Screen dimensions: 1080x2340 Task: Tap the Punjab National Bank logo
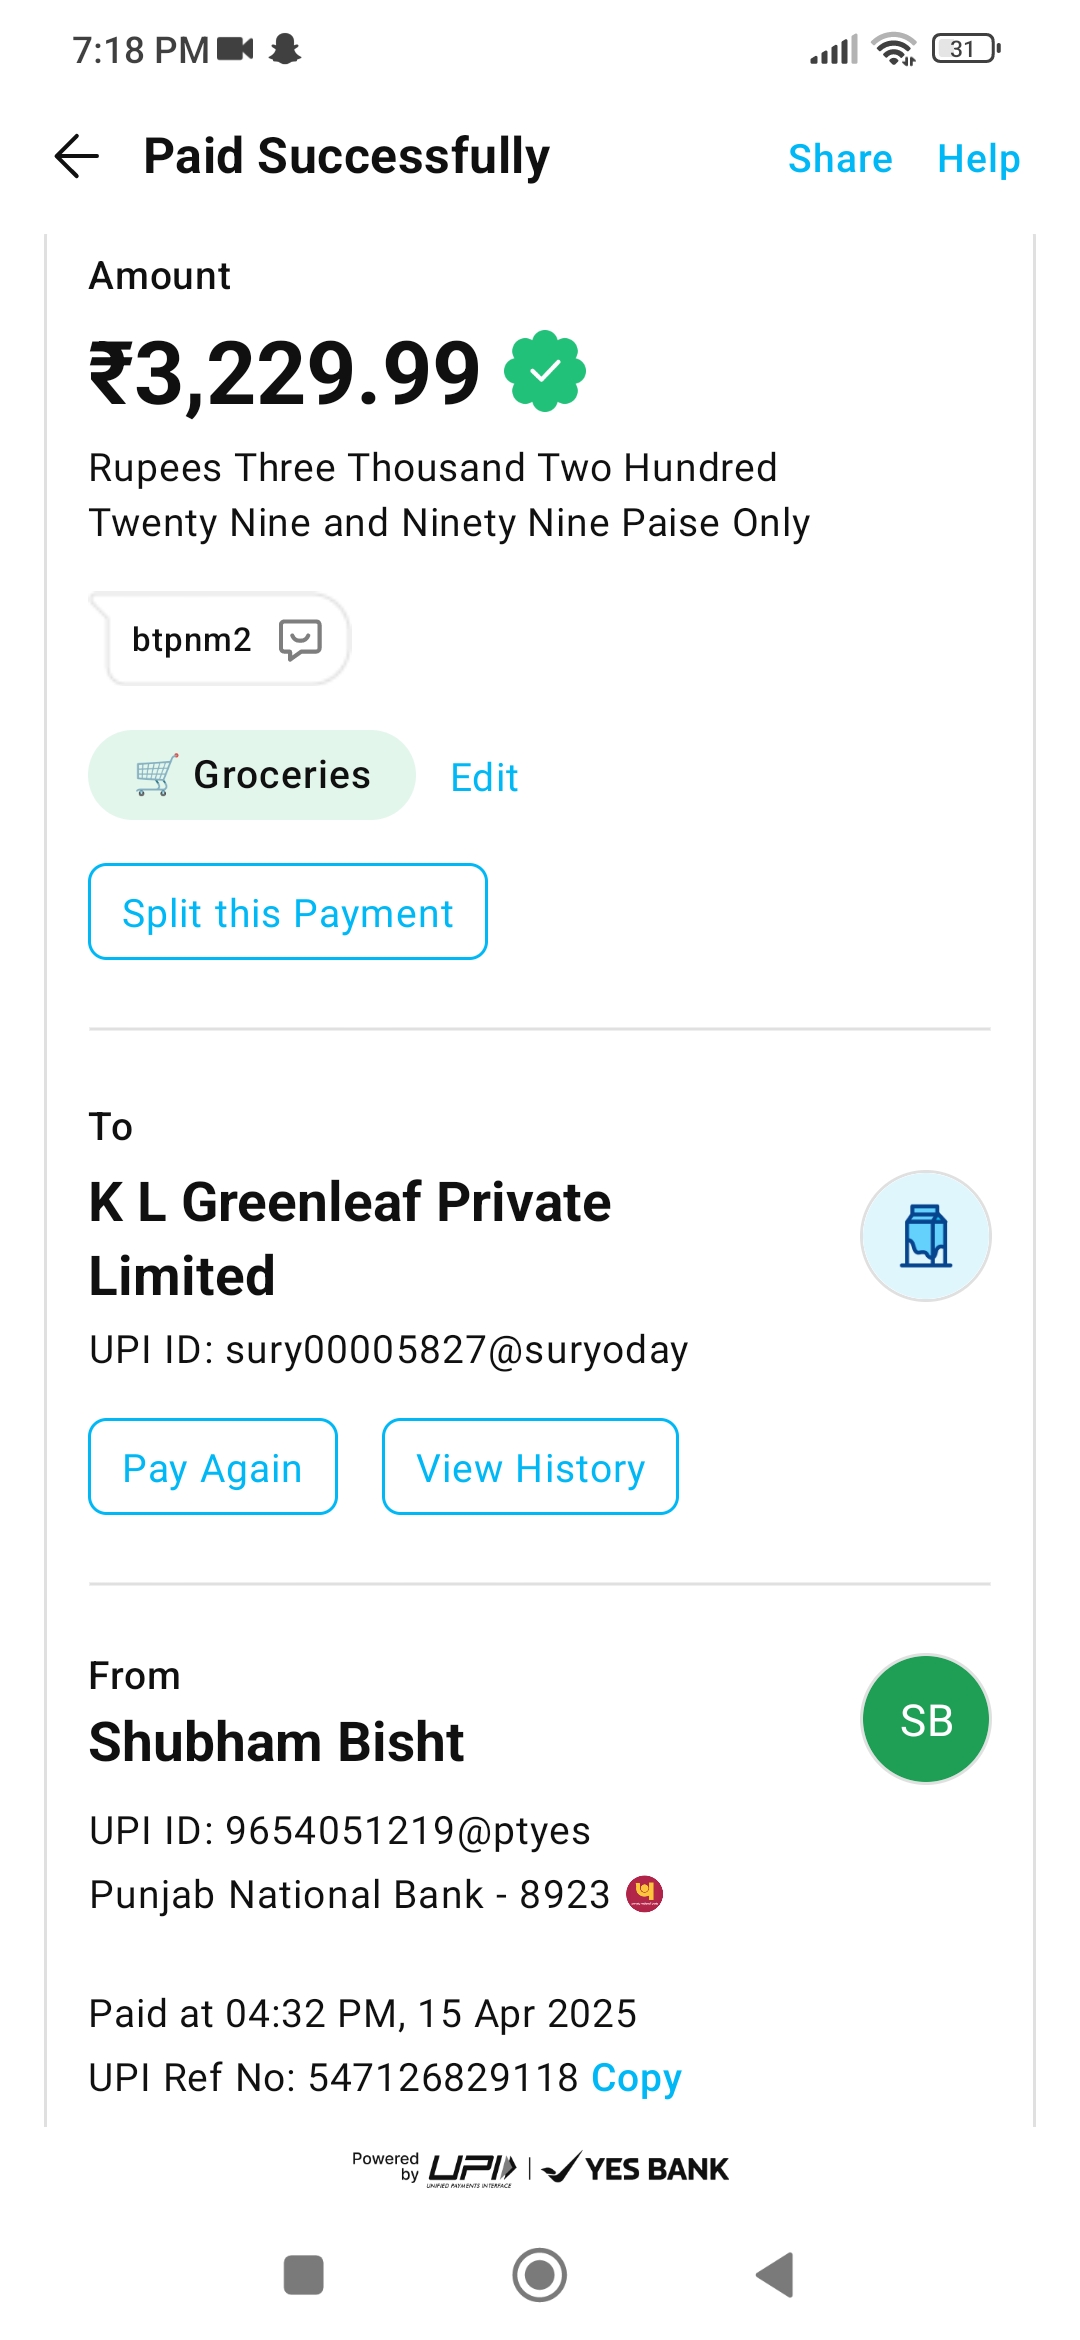[644, 1893]
